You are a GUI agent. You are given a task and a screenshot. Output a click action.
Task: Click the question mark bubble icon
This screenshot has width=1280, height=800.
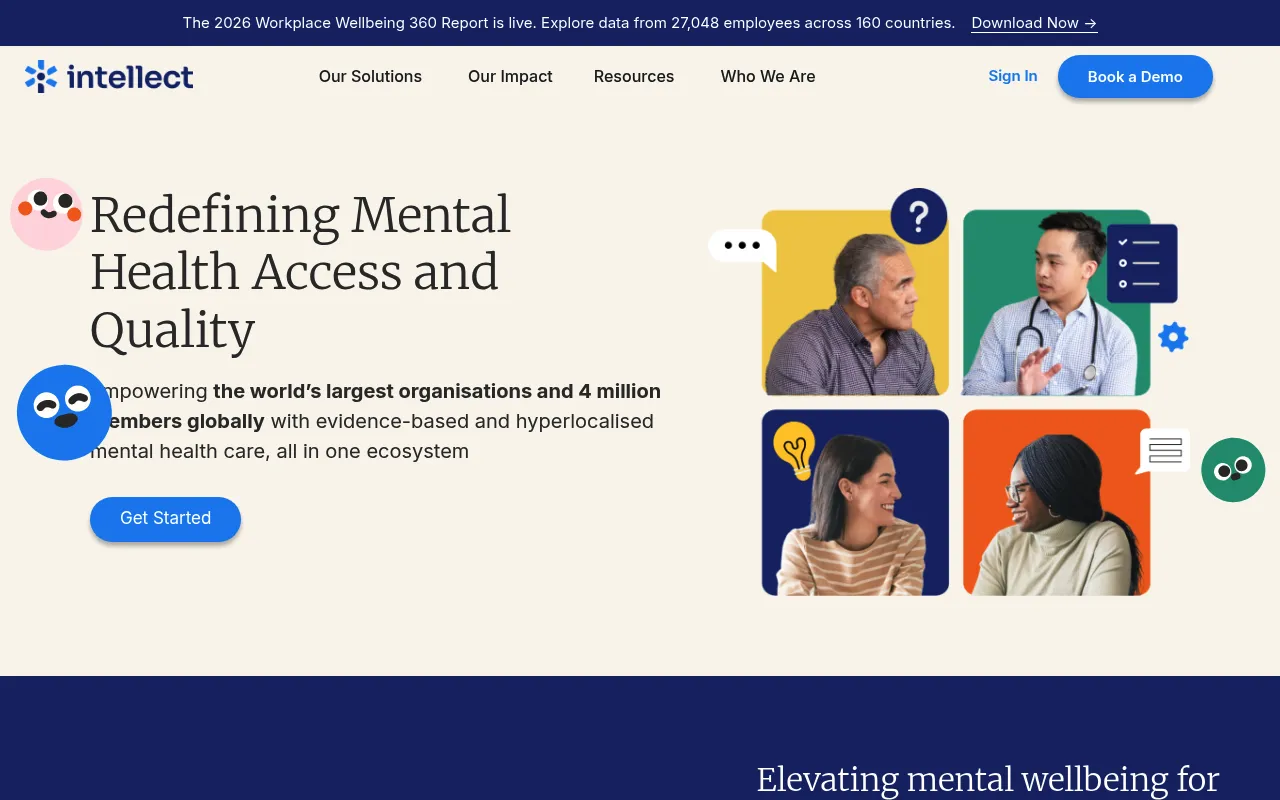click(x=919, y=216)
